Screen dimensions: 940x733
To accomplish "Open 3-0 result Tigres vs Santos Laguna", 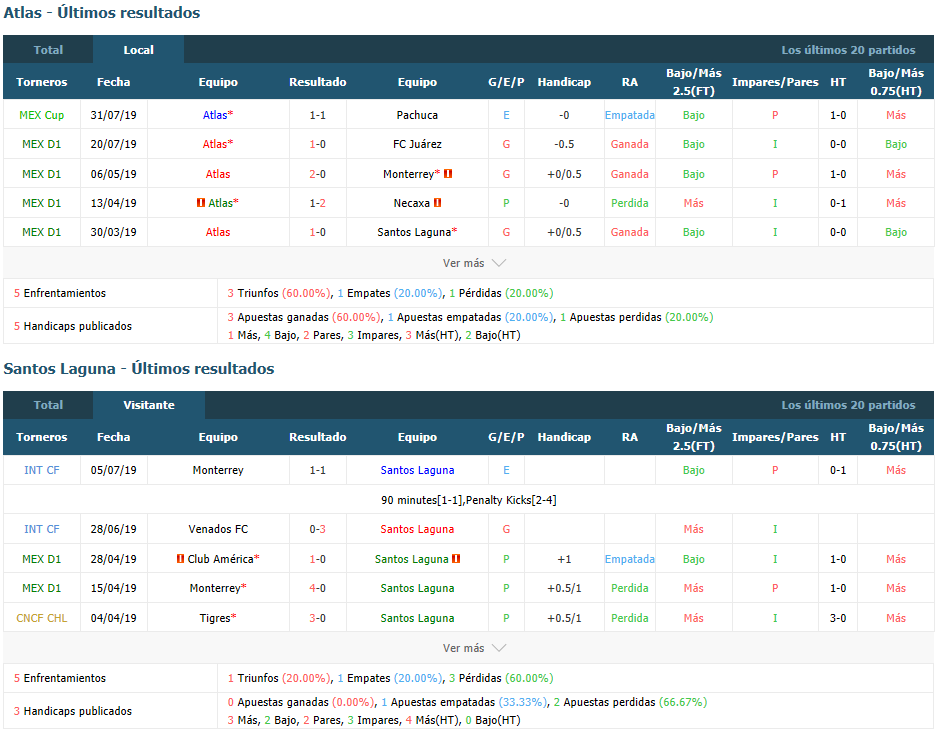I will (318, 618).
